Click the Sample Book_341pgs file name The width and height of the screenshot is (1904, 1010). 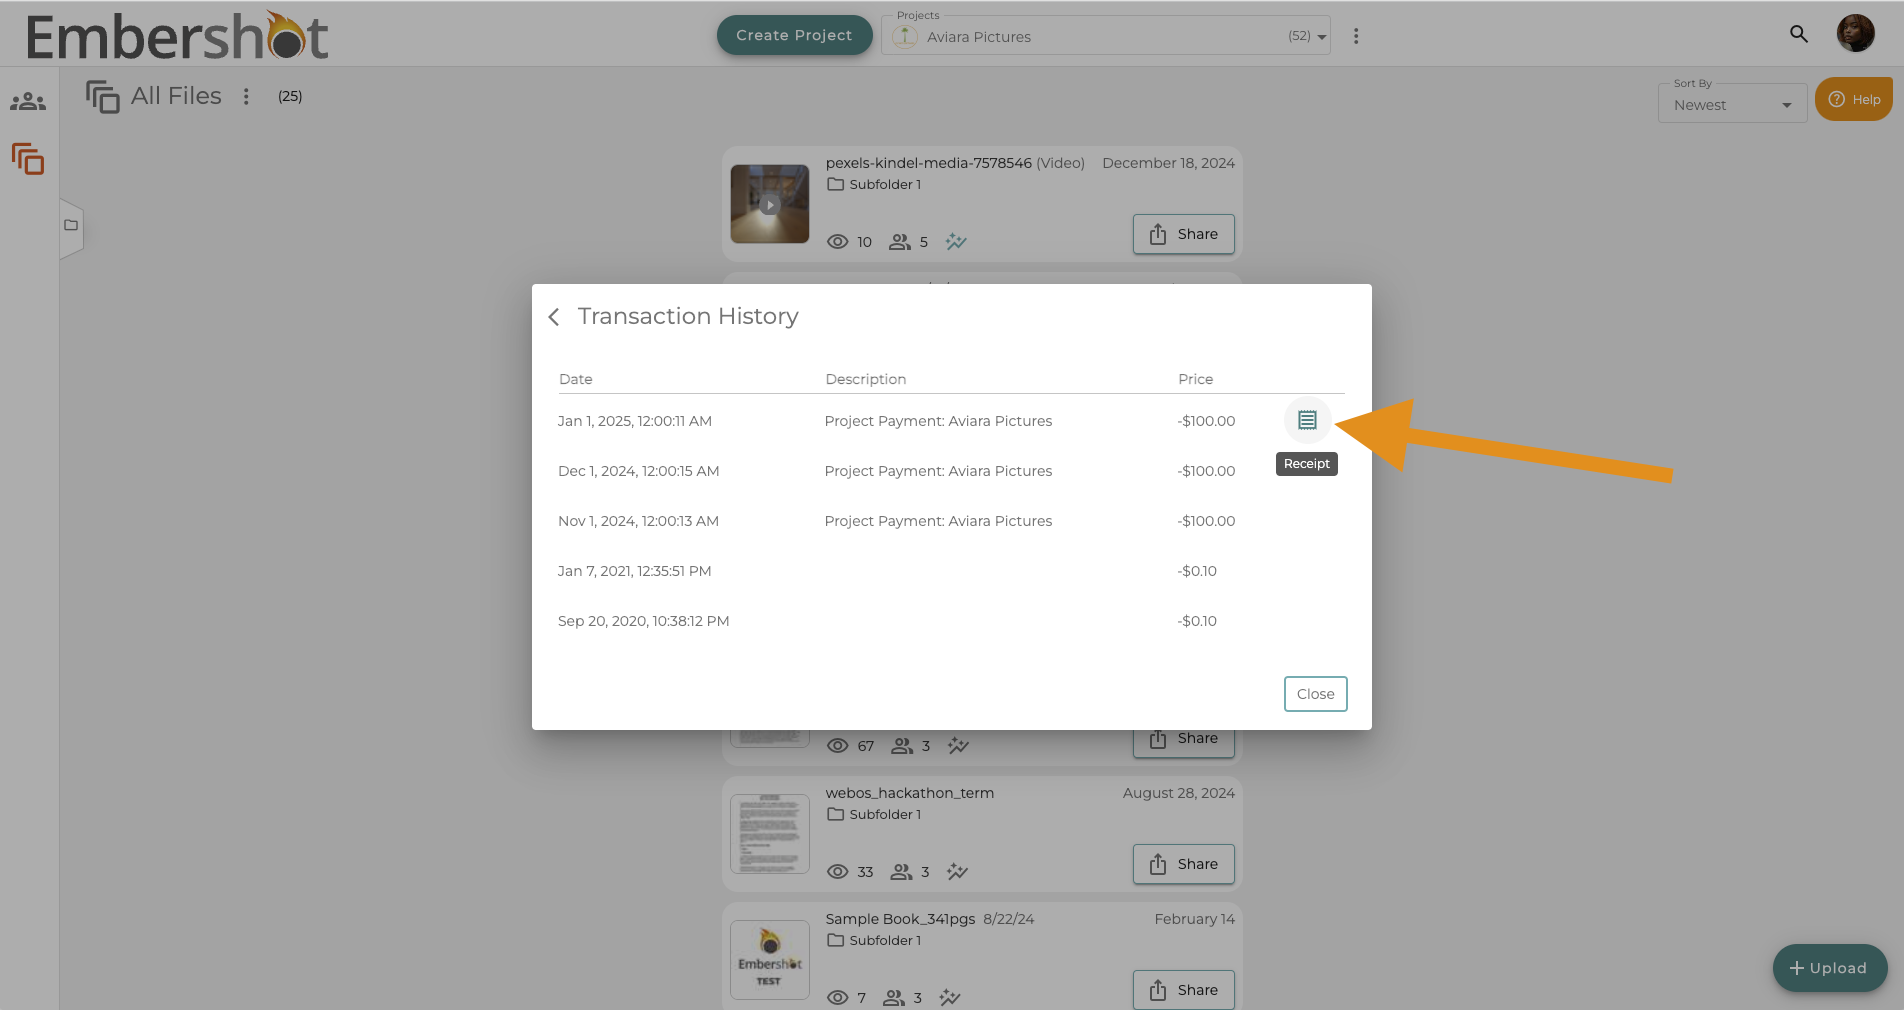click(900, 919)
